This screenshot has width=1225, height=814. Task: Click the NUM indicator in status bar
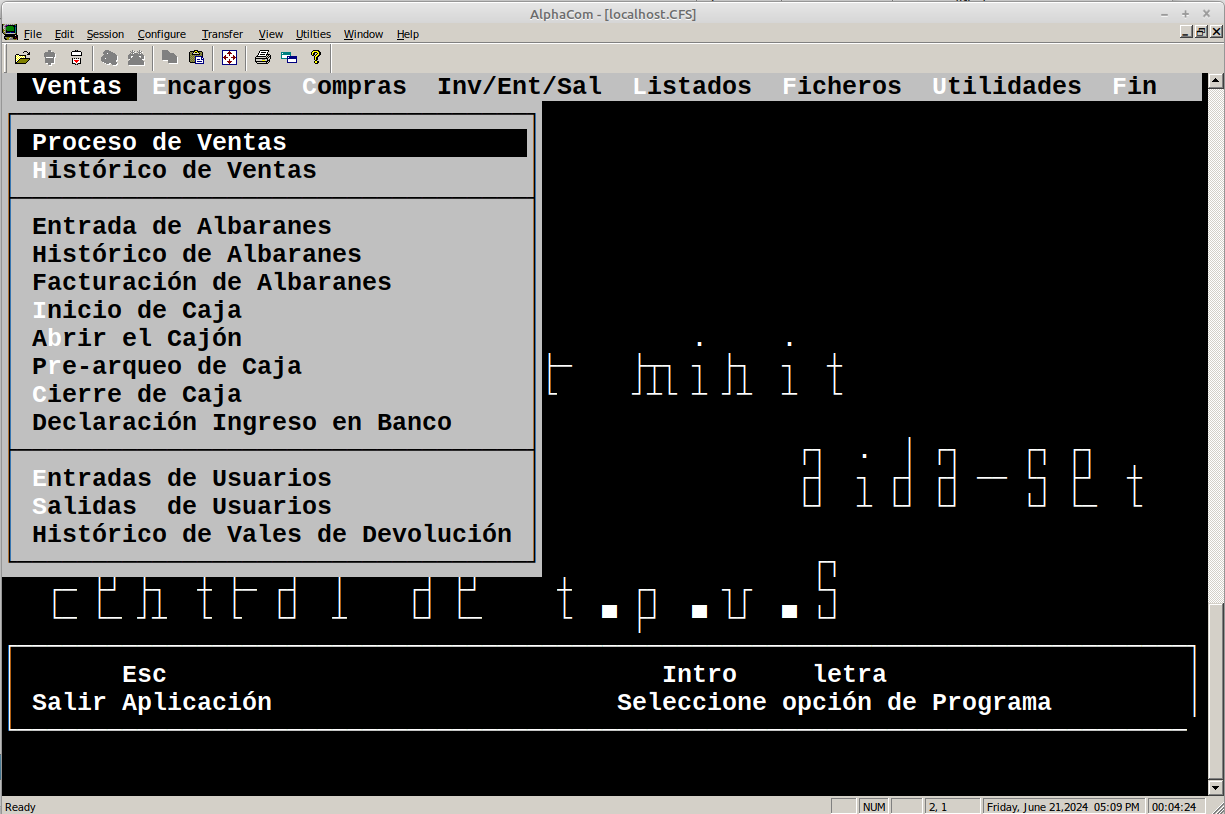(x=873, y=807)
